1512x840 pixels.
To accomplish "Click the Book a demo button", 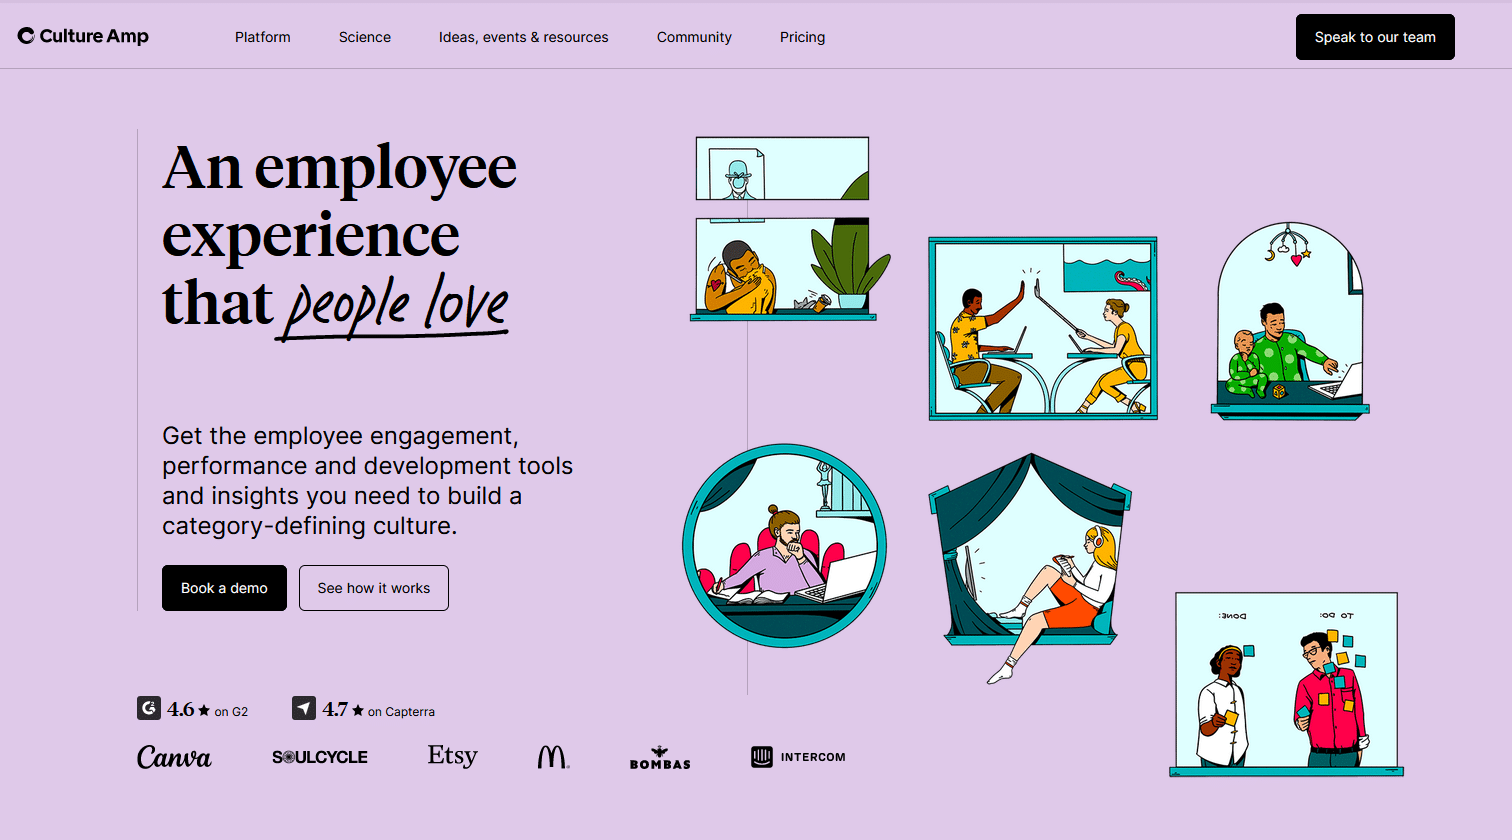I will tap(224, 588).
